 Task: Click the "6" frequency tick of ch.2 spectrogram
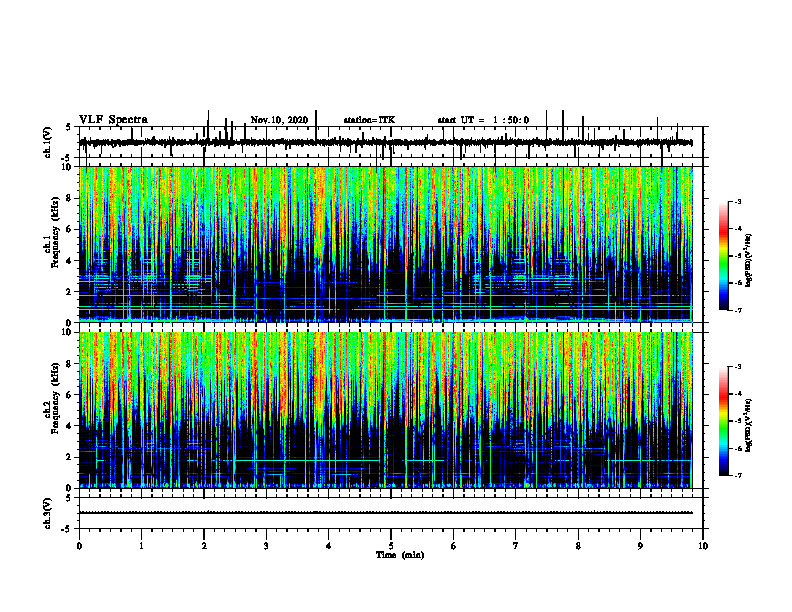coord(70,395)
